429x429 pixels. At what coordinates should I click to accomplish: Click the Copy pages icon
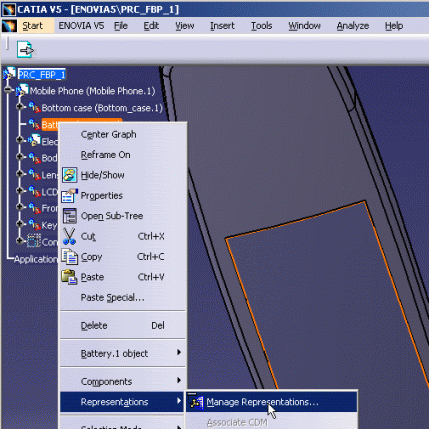tap(70, 257)
